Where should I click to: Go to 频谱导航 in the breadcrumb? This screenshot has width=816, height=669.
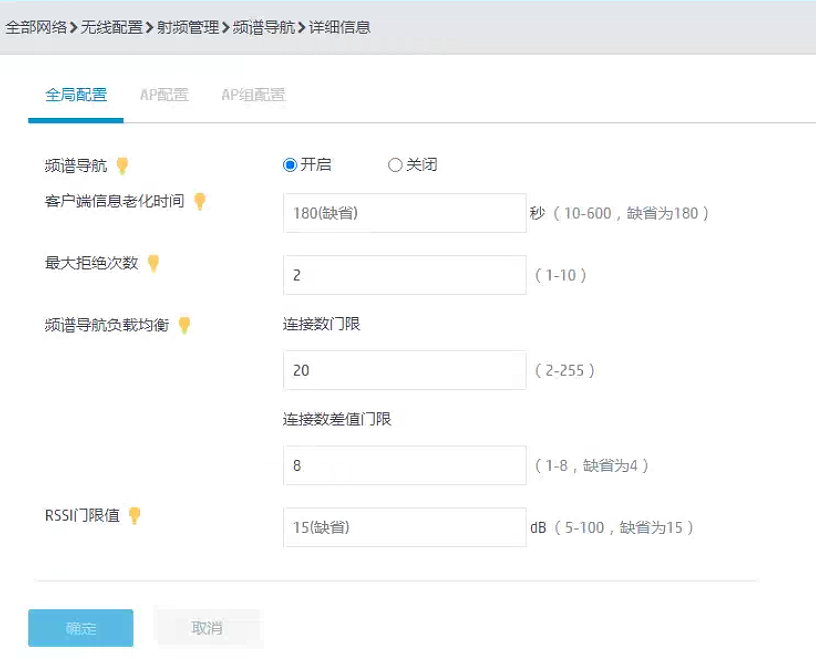point(263,28)
